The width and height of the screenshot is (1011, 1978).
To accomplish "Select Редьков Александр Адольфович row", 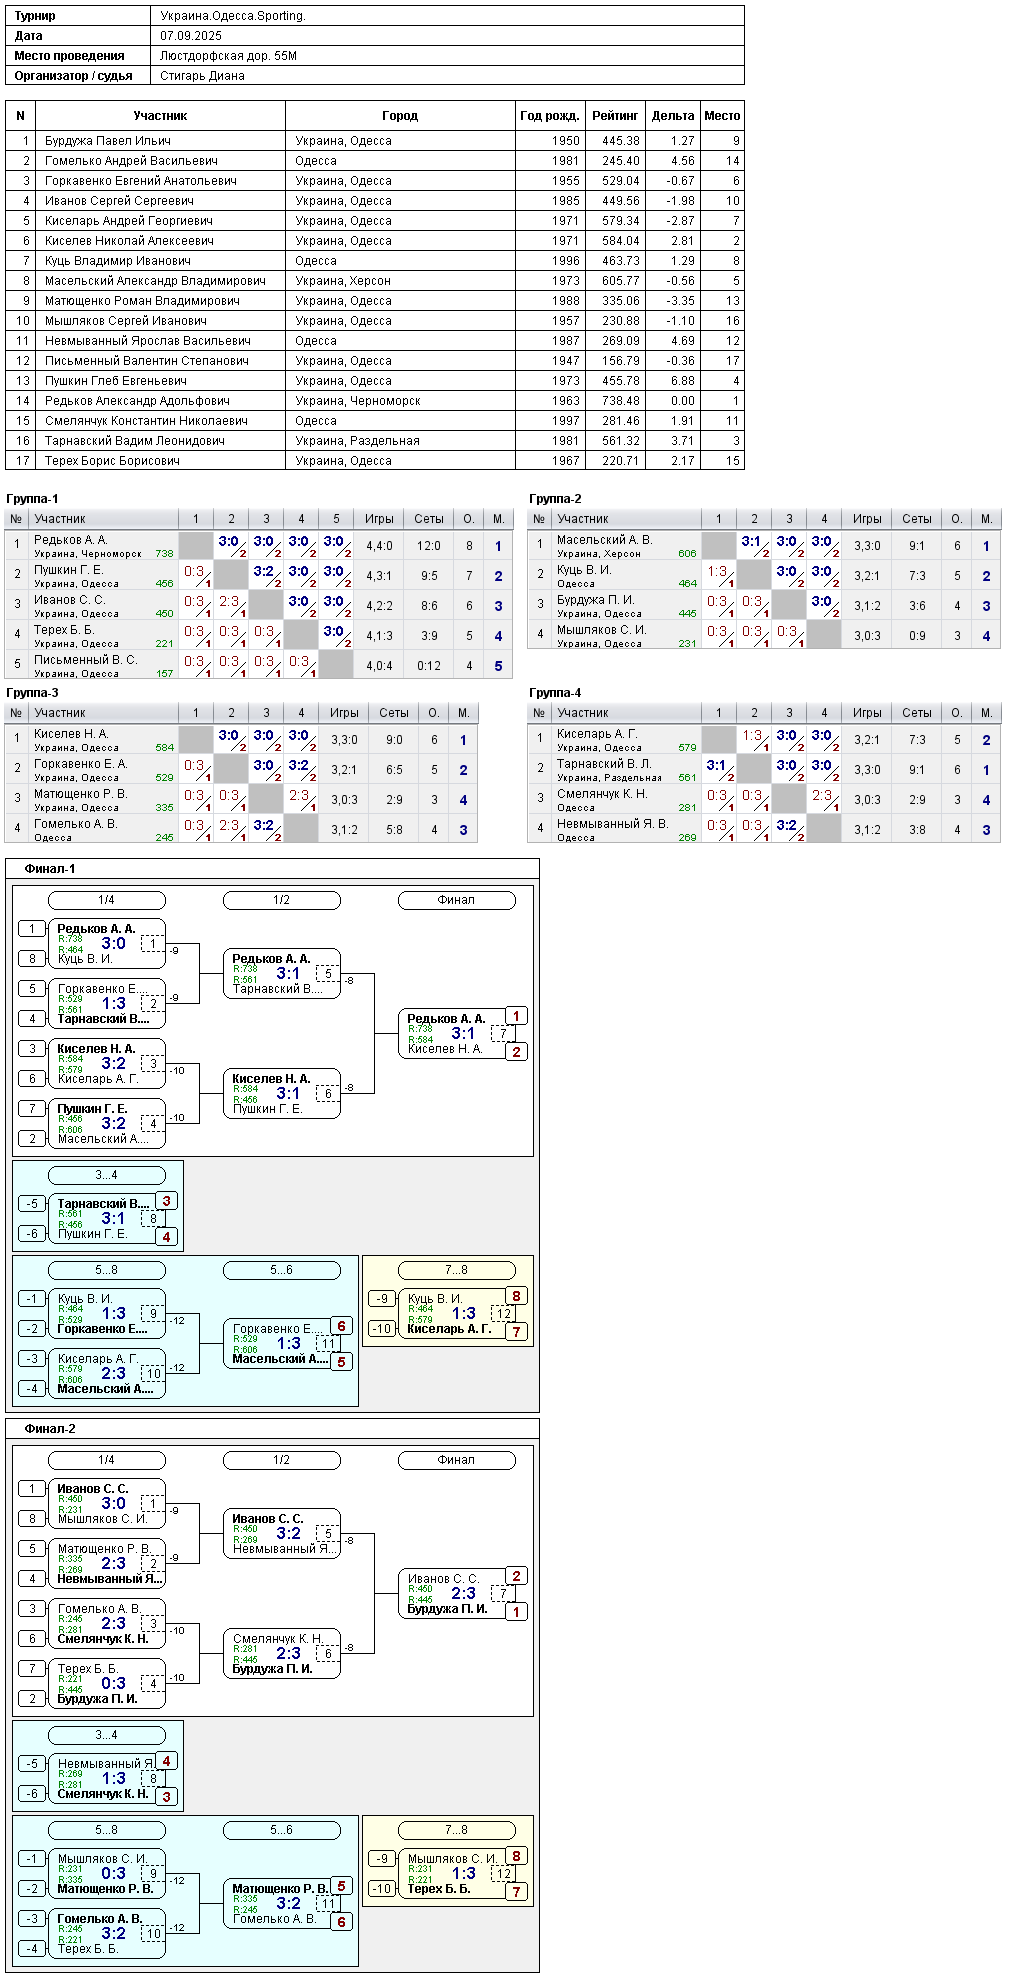I will (374, 401).
